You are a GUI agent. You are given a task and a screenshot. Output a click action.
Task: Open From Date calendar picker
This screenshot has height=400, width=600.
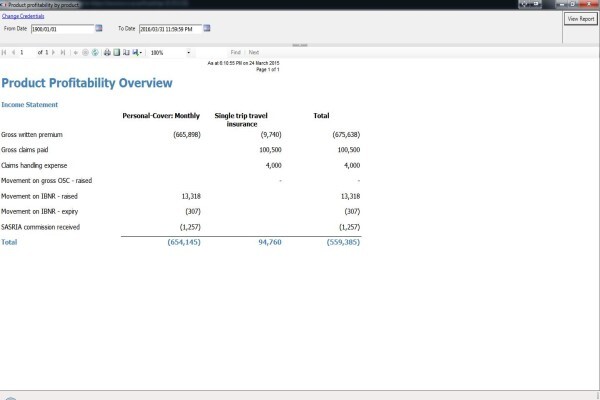point(99,28)
